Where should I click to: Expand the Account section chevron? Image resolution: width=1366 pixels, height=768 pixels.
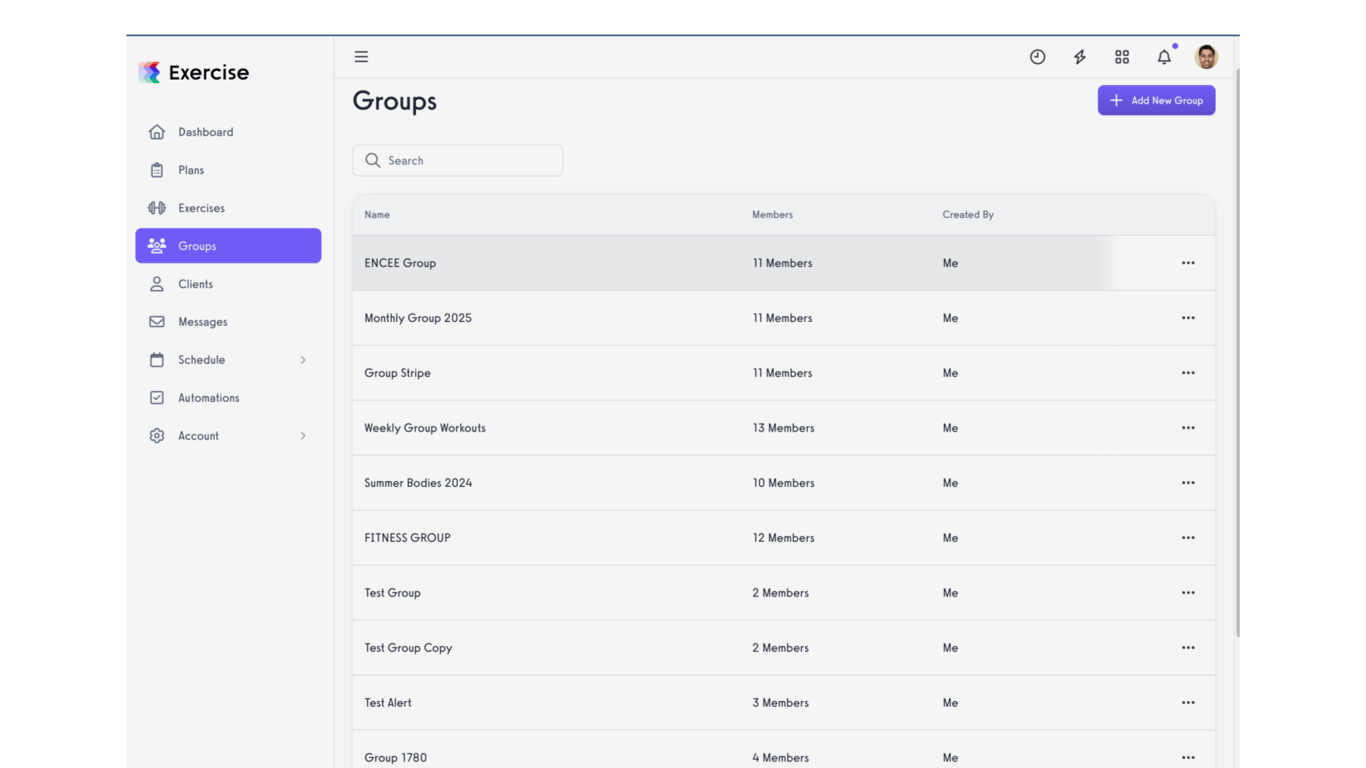coord(303,435)
